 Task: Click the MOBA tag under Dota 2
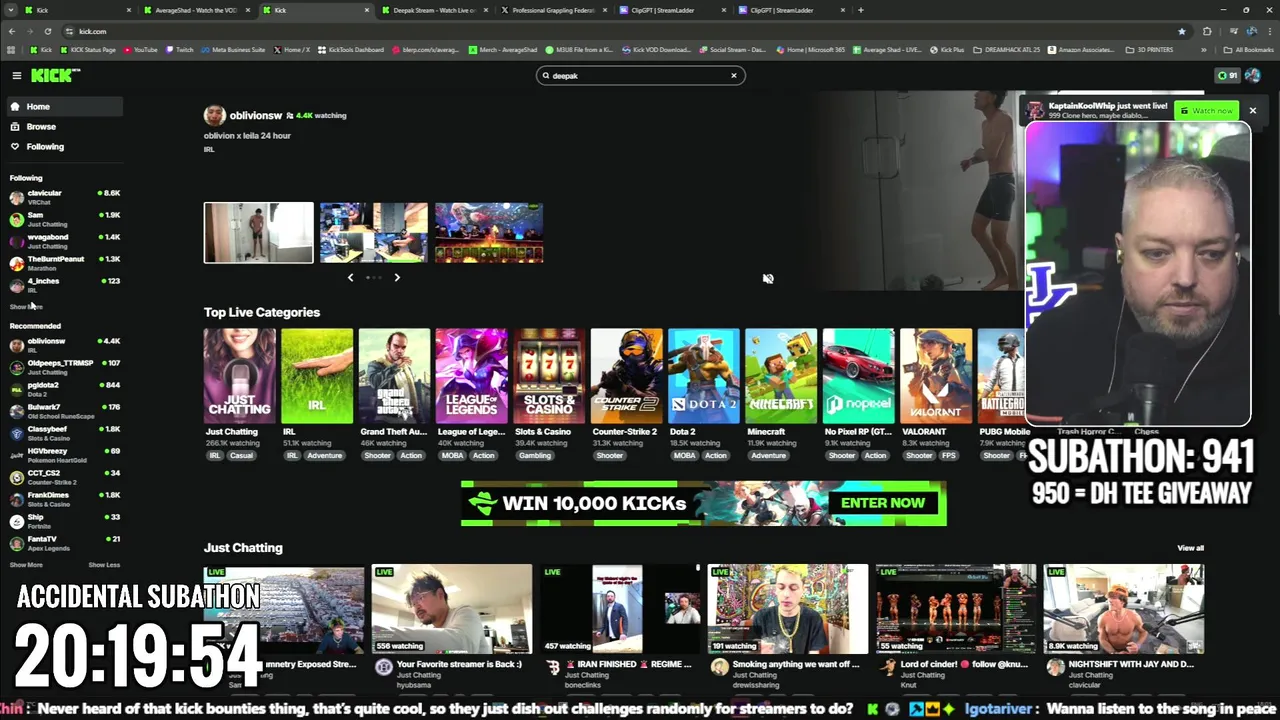click(684, 456)
